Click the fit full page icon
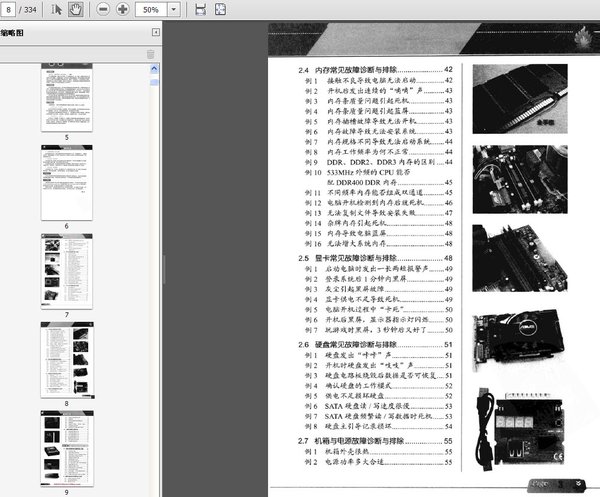This screenshot has height=497, width=600. click(220, 9)
